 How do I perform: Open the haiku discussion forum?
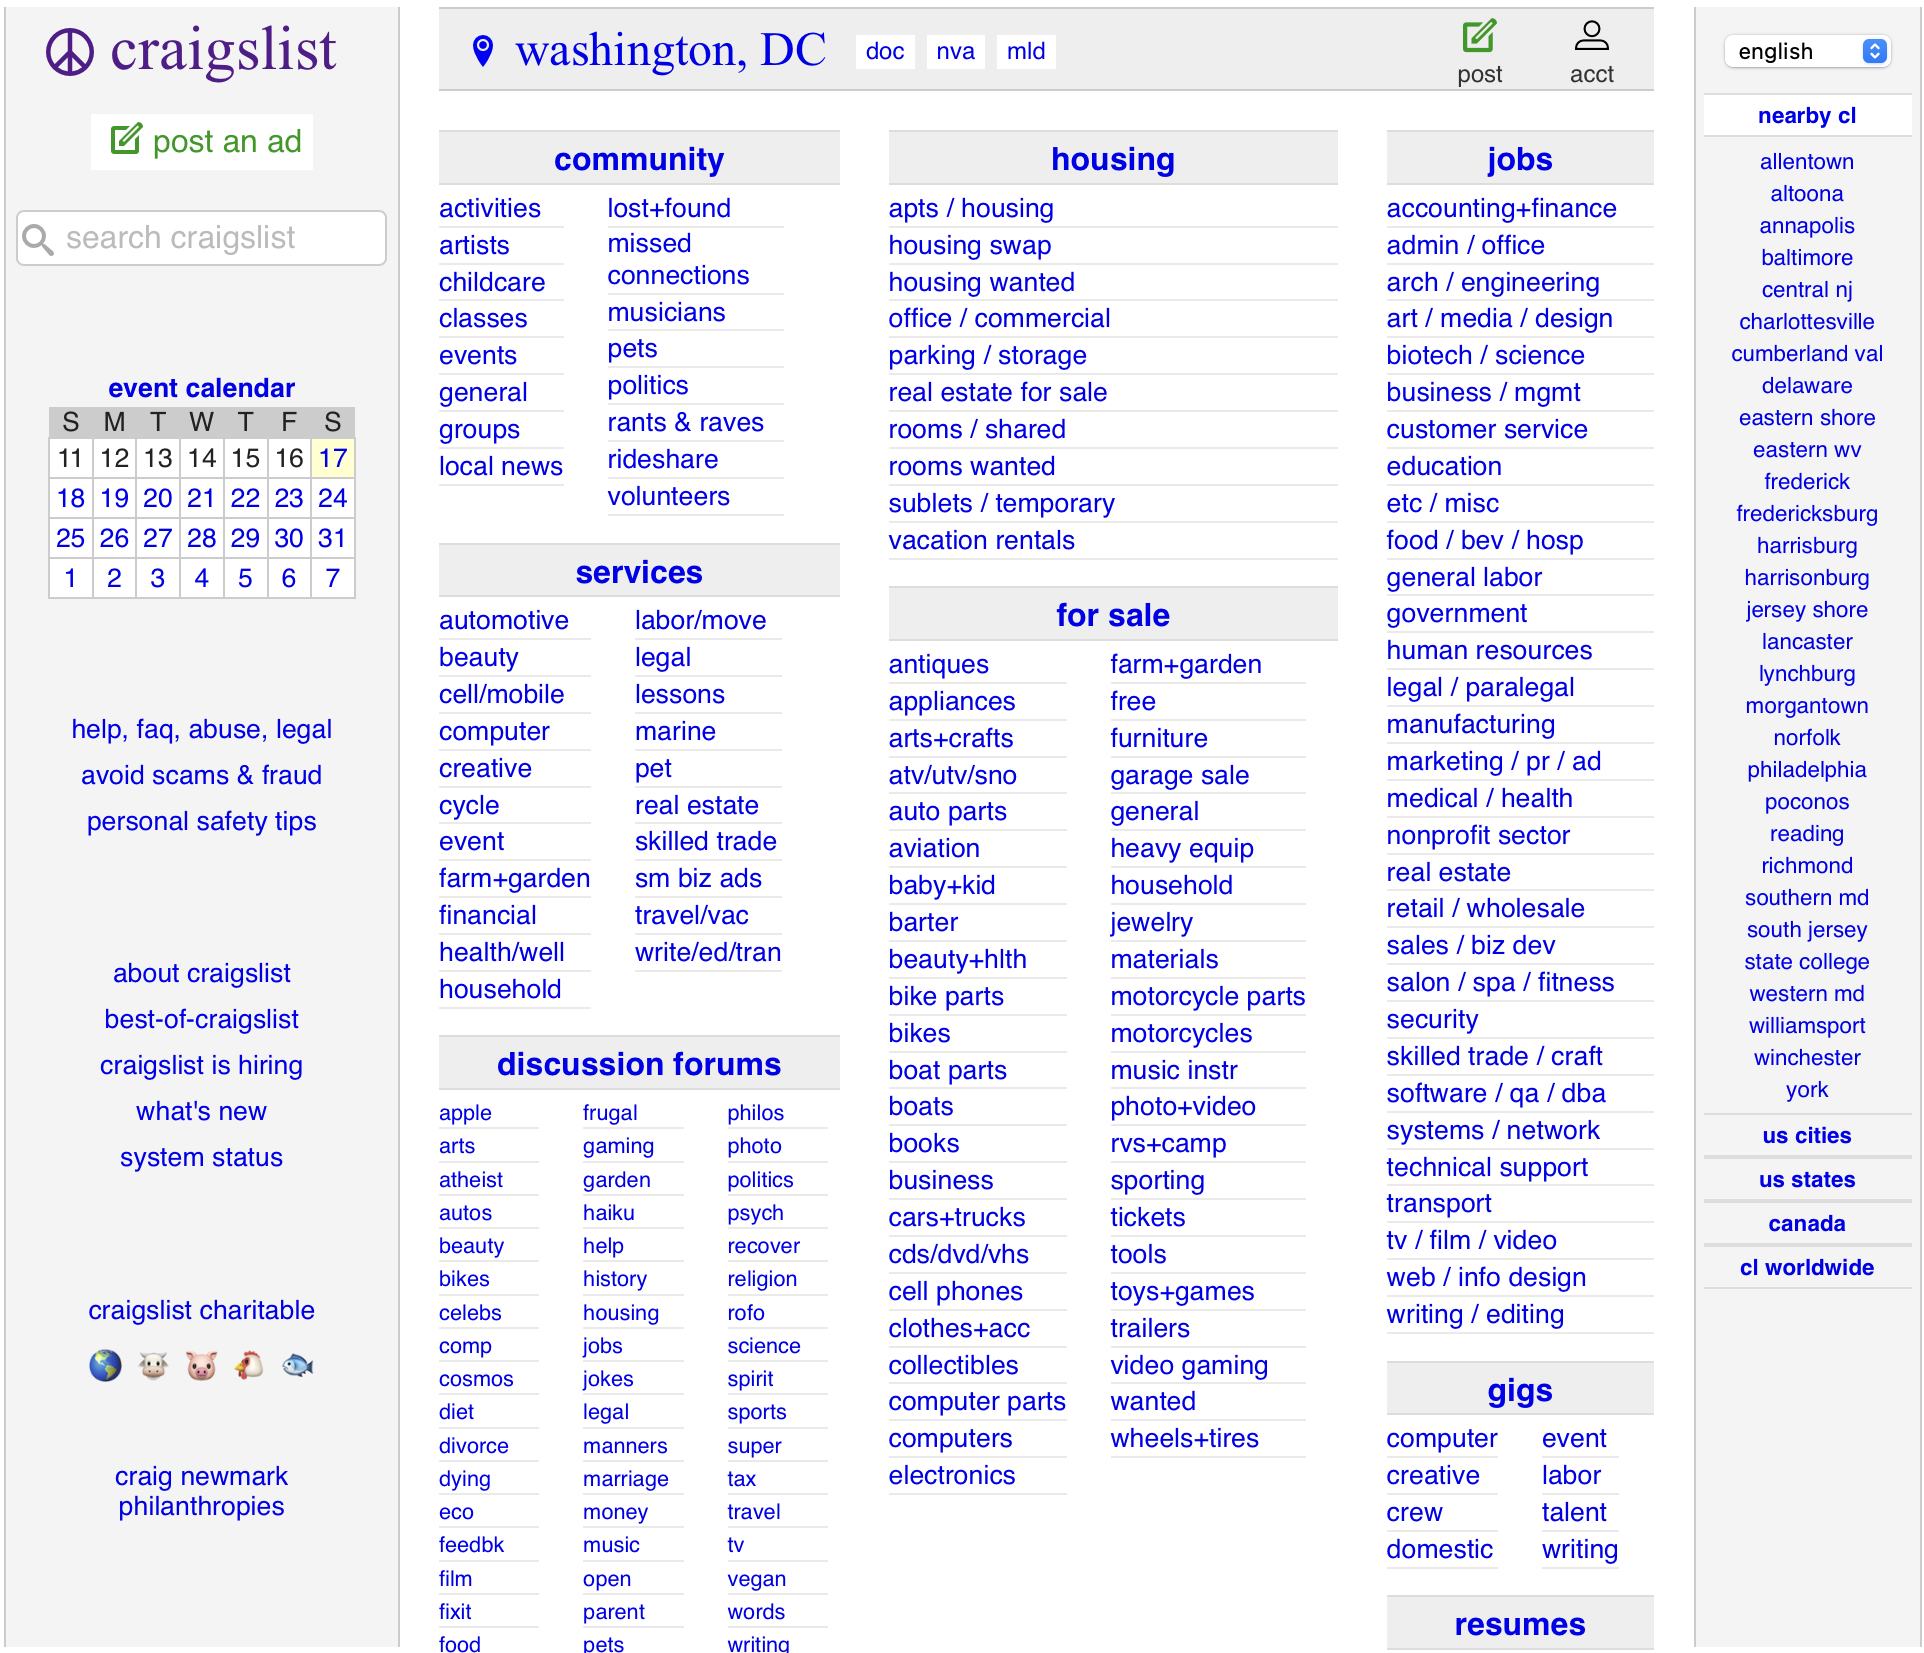[x=608, y=1213]
